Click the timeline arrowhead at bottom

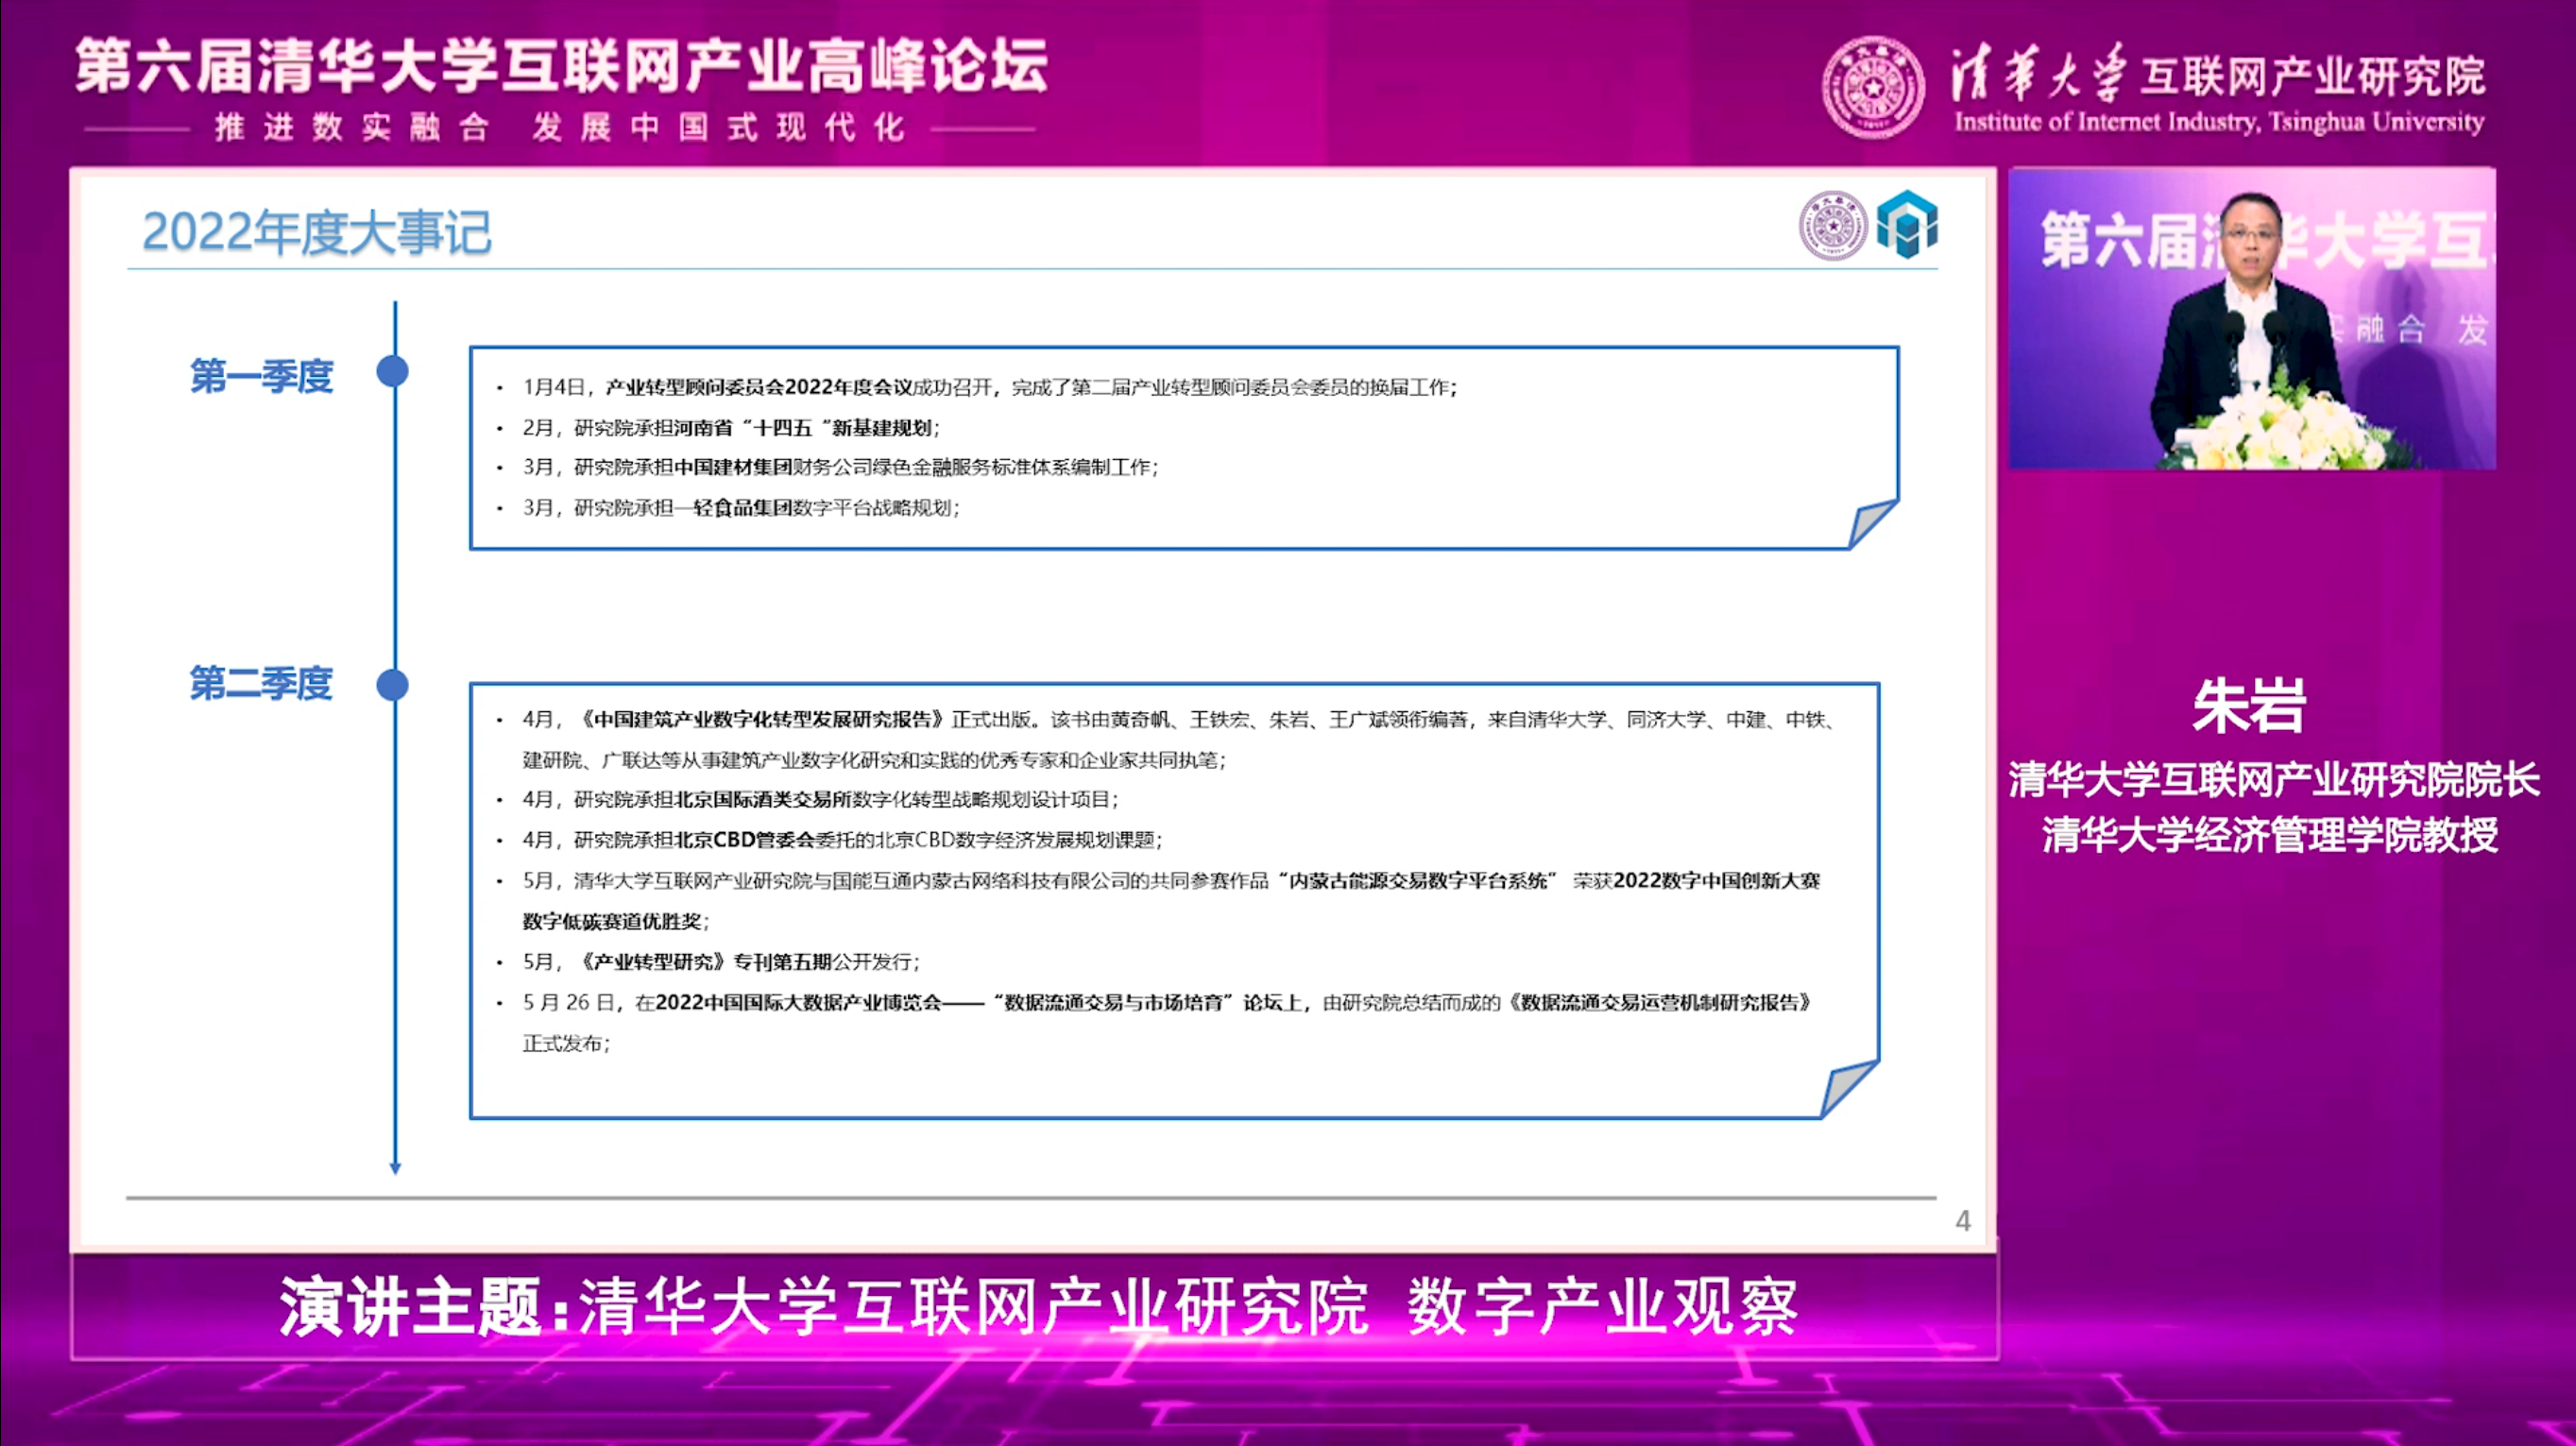click(x=395, y=1166)
